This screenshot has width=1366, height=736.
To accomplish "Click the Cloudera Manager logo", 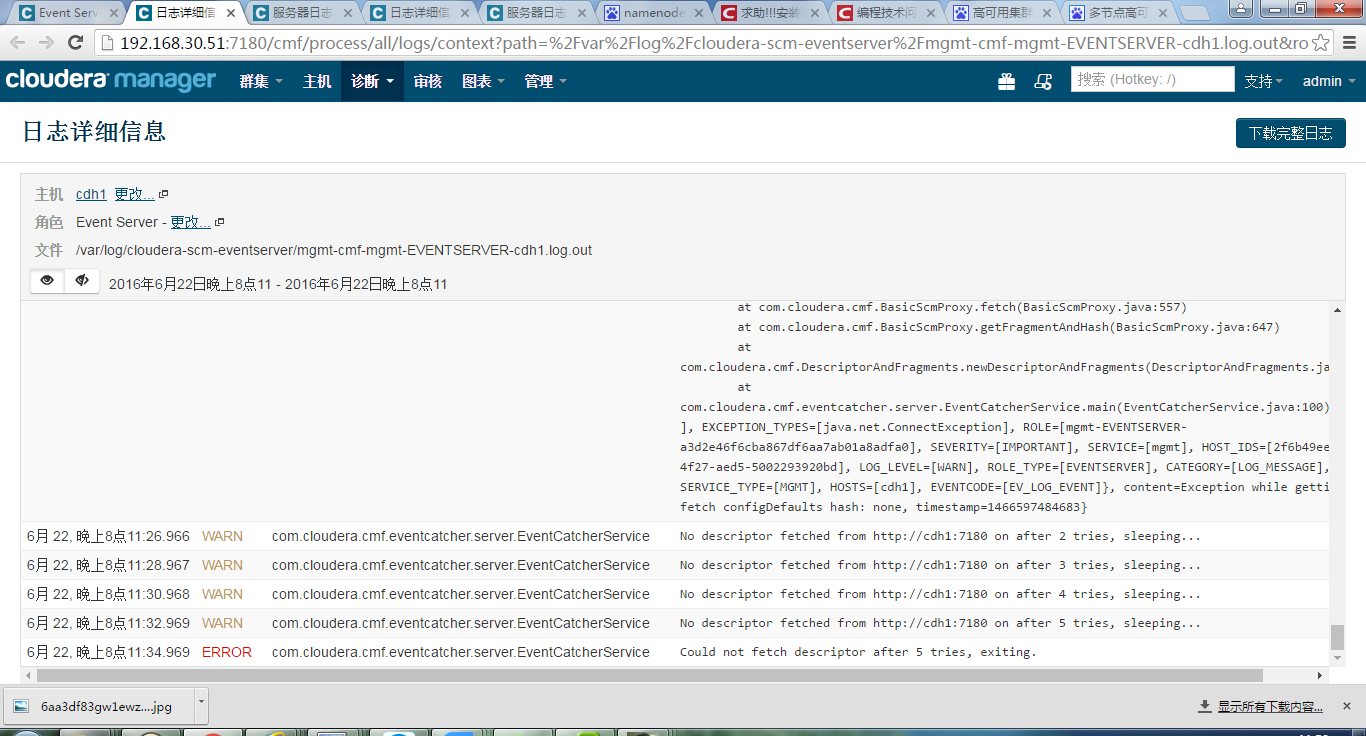I will point(111,81).
